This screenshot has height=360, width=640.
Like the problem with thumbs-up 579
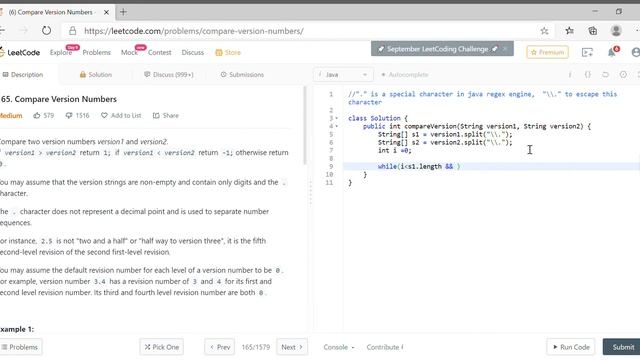pyautogui.click(x=43, y=116)
